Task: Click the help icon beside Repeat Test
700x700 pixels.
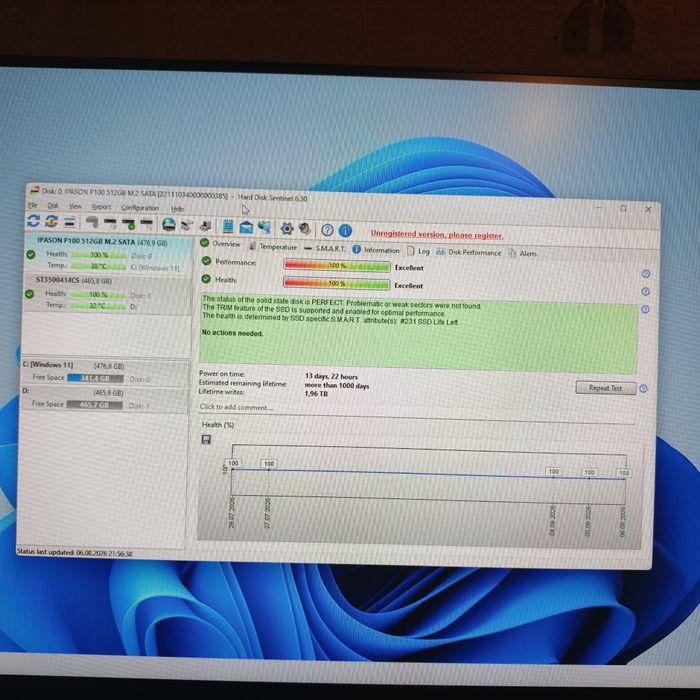Action: click(x=643, y=388)
